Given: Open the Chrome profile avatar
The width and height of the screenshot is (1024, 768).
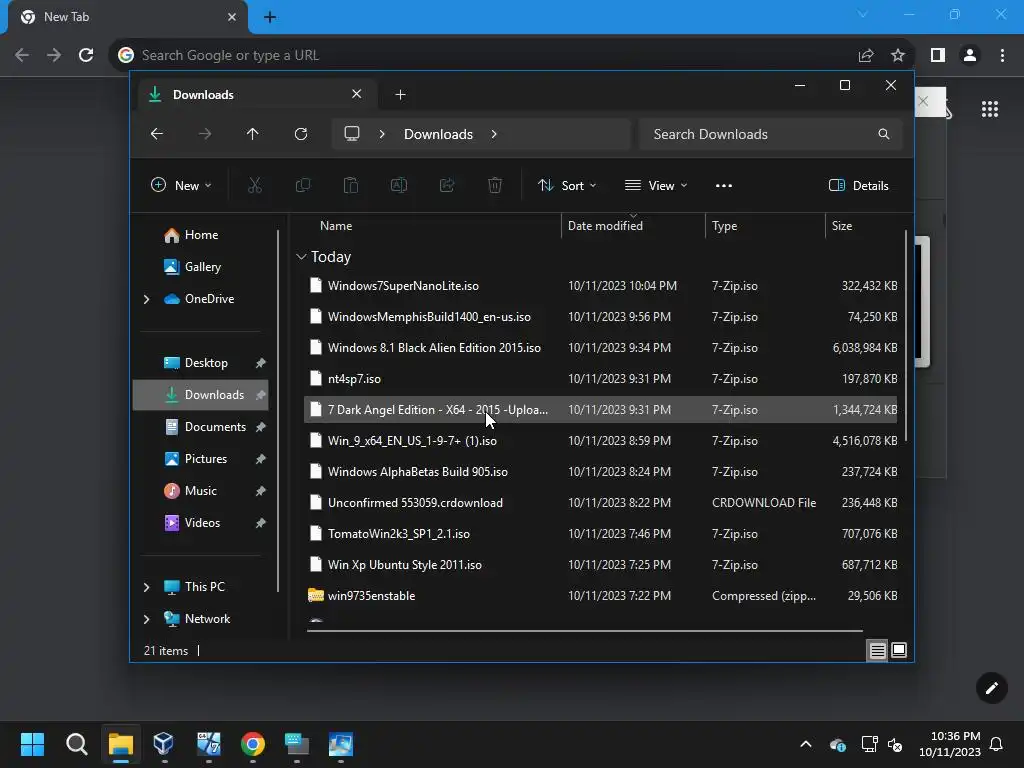Looking at the screenshot, I should pos(970,56).
